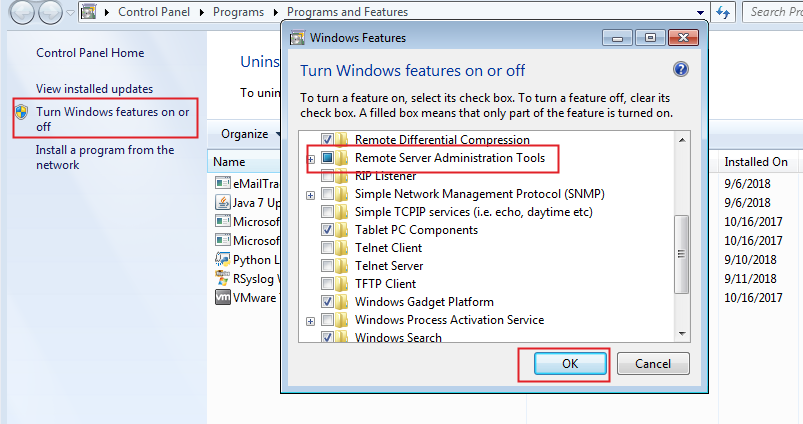803x424 pixels.
Task: Expand Remote Server Administration Tools tree
Action: coord(310,159)
